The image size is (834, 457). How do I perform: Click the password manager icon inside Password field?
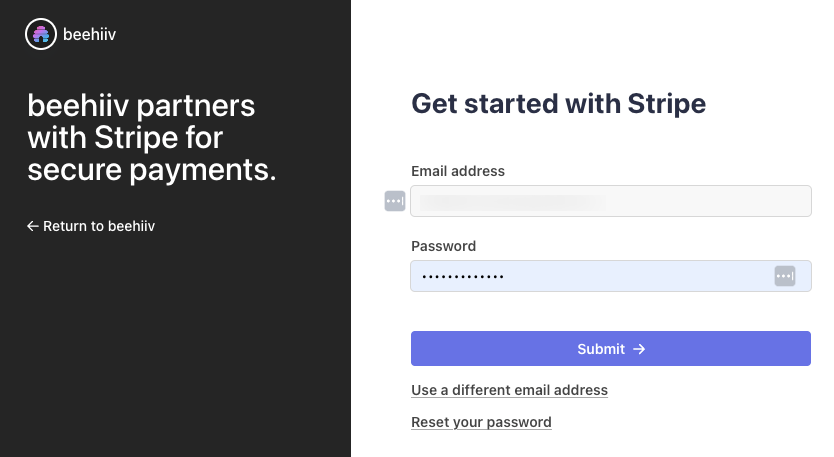(x=785, y=276)
